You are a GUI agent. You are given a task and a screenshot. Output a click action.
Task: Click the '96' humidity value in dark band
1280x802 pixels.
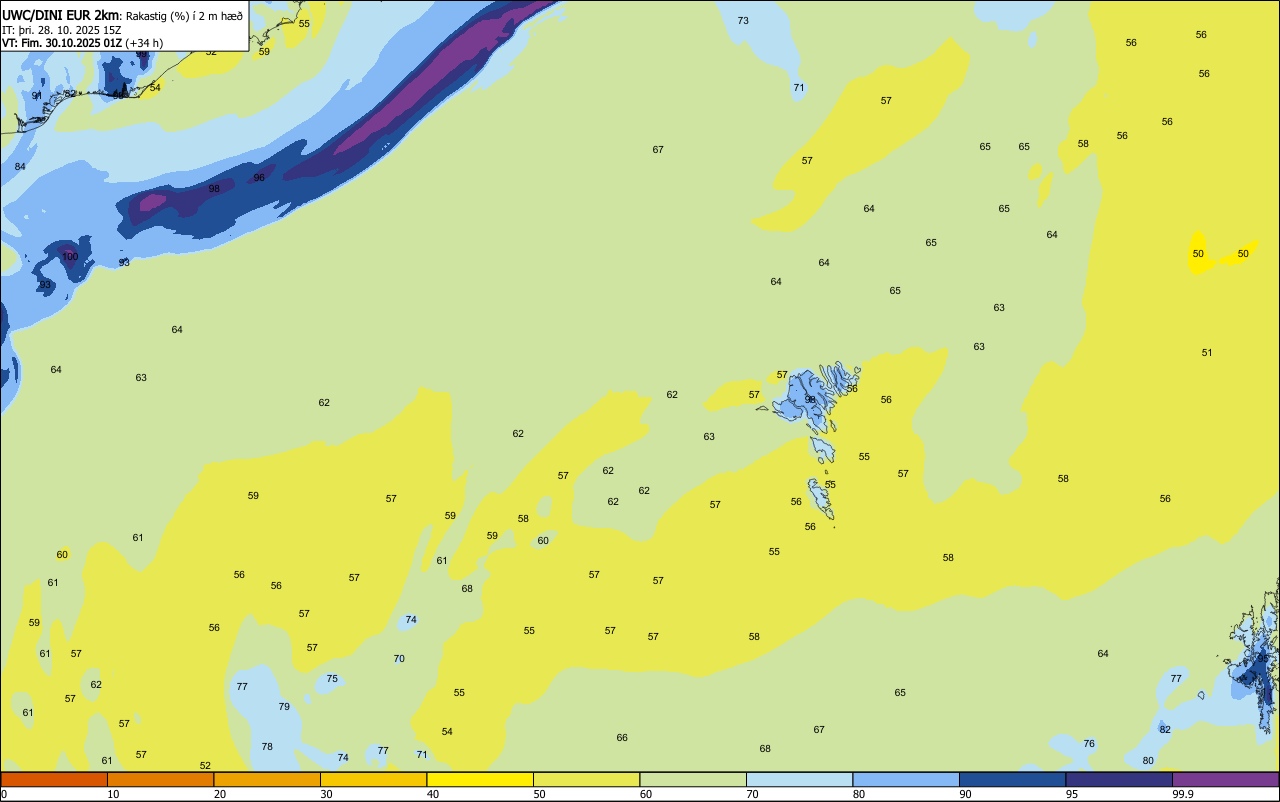[x=259, y=178]
